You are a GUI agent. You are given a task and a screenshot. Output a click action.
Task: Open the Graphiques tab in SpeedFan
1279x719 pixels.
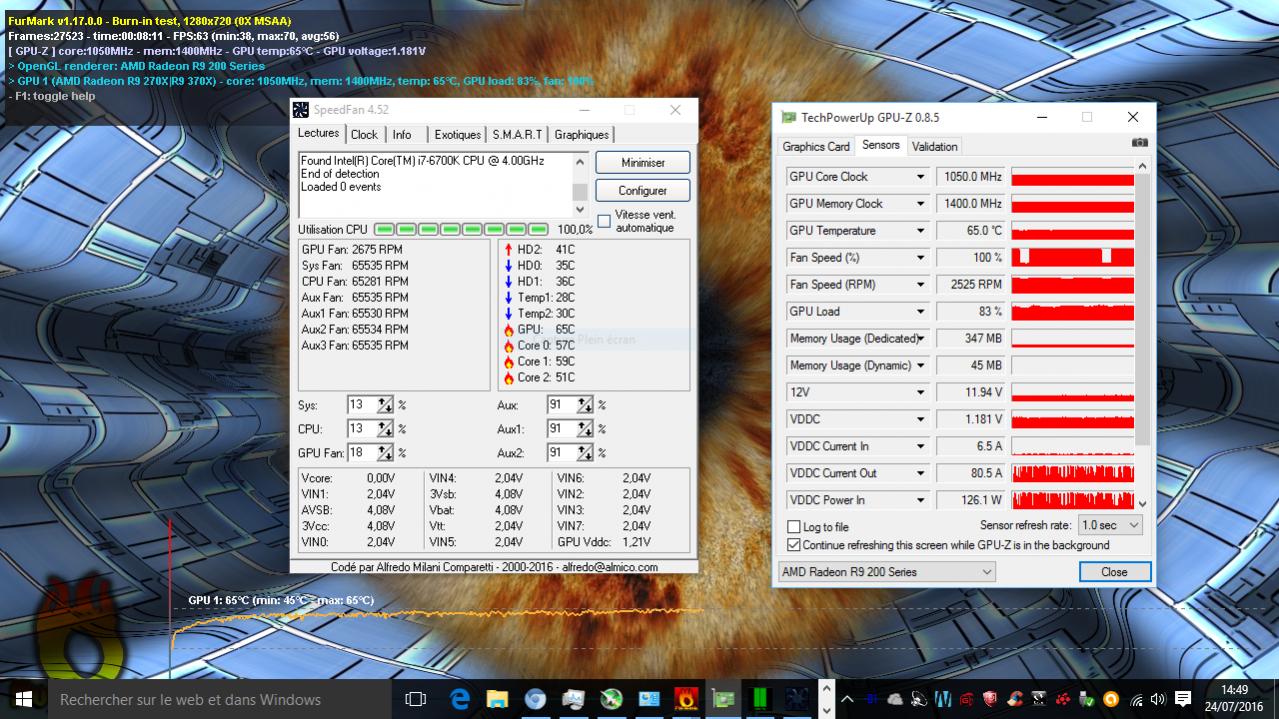tap(581, 135)
